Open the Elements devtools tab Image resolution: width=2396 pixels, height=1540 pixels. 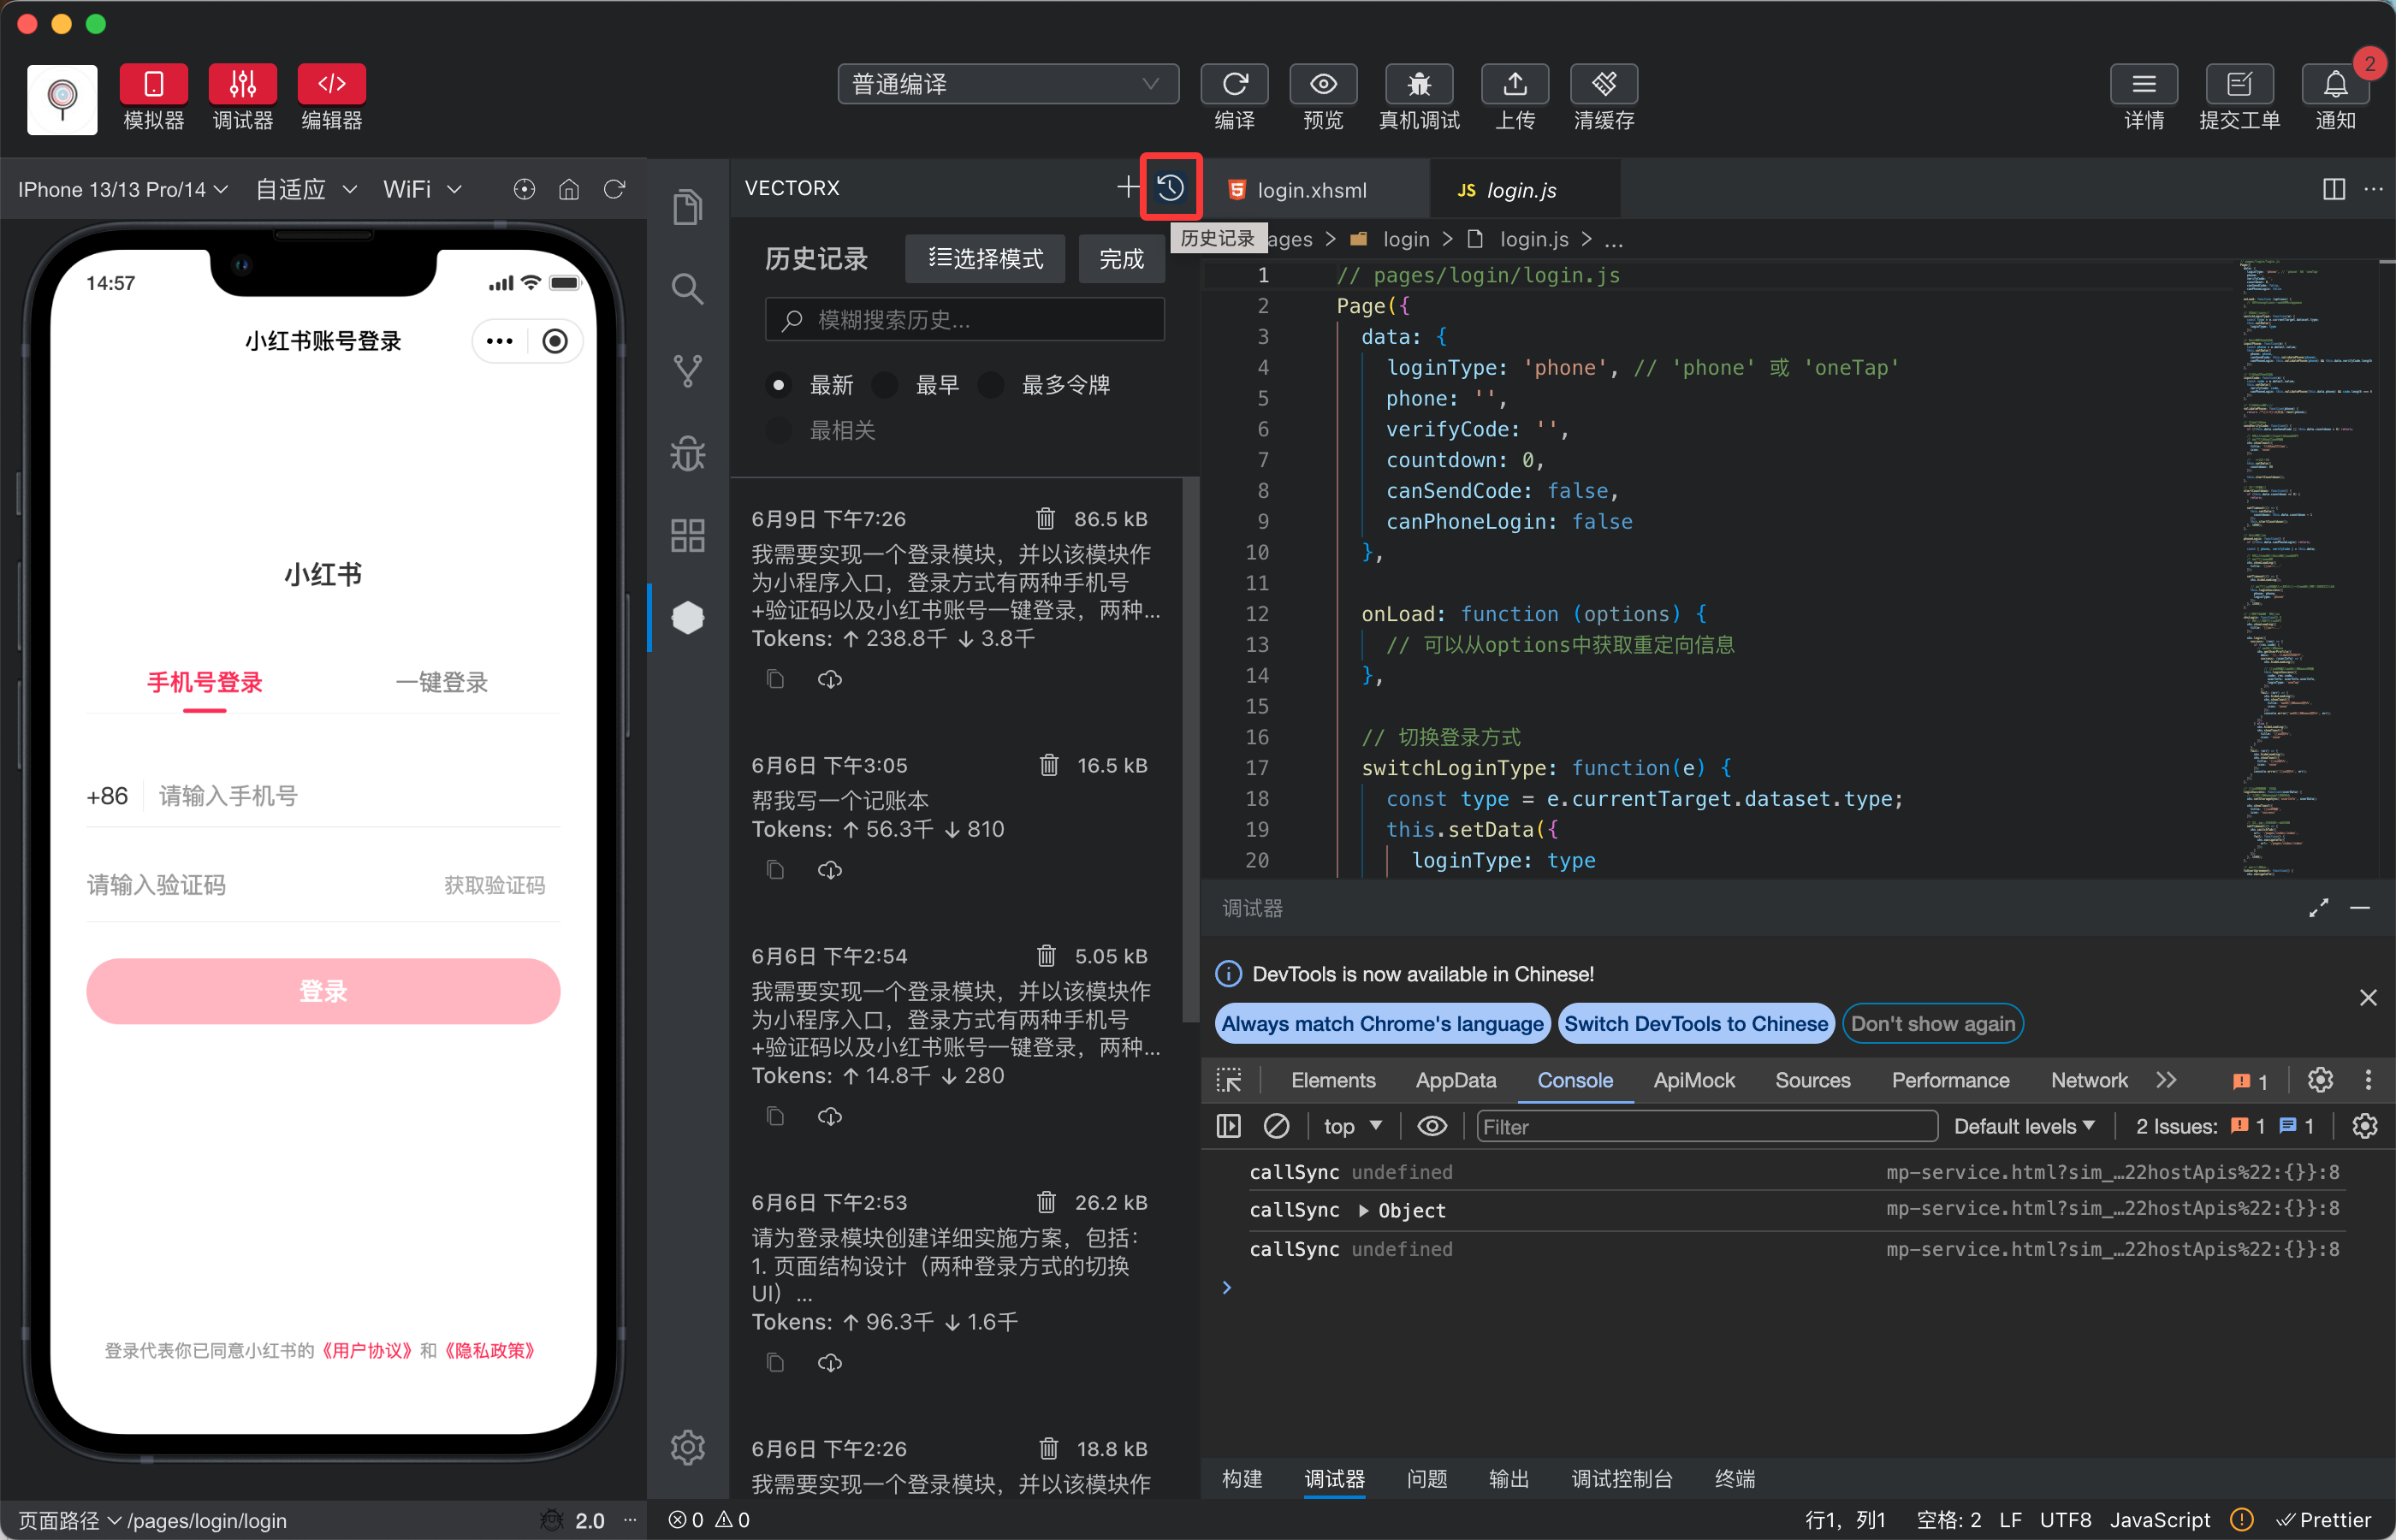[x=1332, y=1080]
